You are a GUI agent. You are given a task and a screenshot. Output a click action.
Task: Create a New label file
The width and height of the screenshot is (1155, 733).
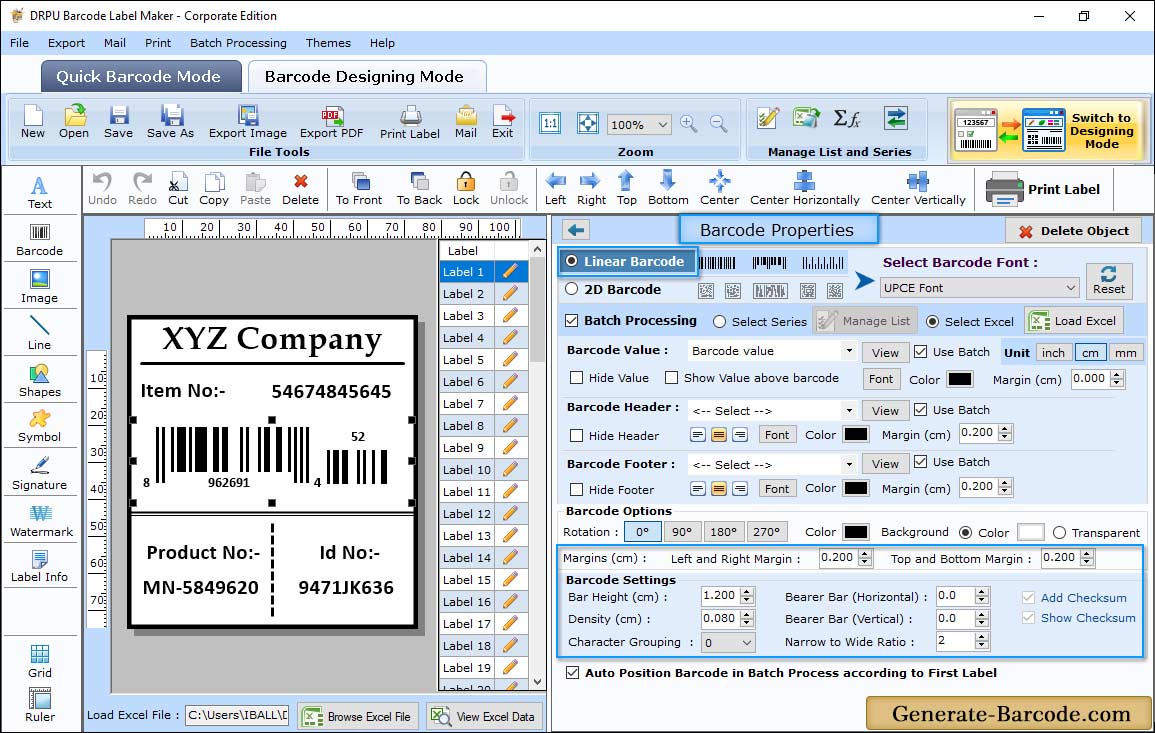[33, 122]
